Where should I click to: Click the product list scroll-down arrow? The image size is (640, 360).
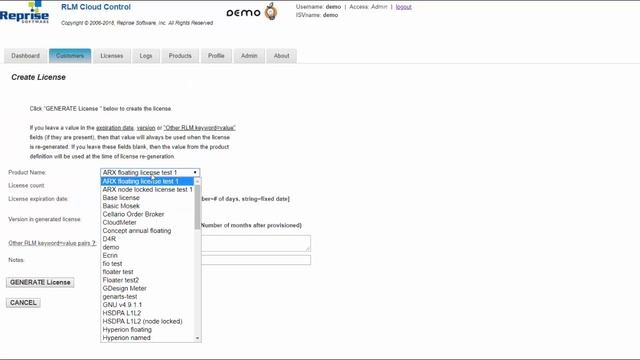pyautogui.click(x=198, y=338)
